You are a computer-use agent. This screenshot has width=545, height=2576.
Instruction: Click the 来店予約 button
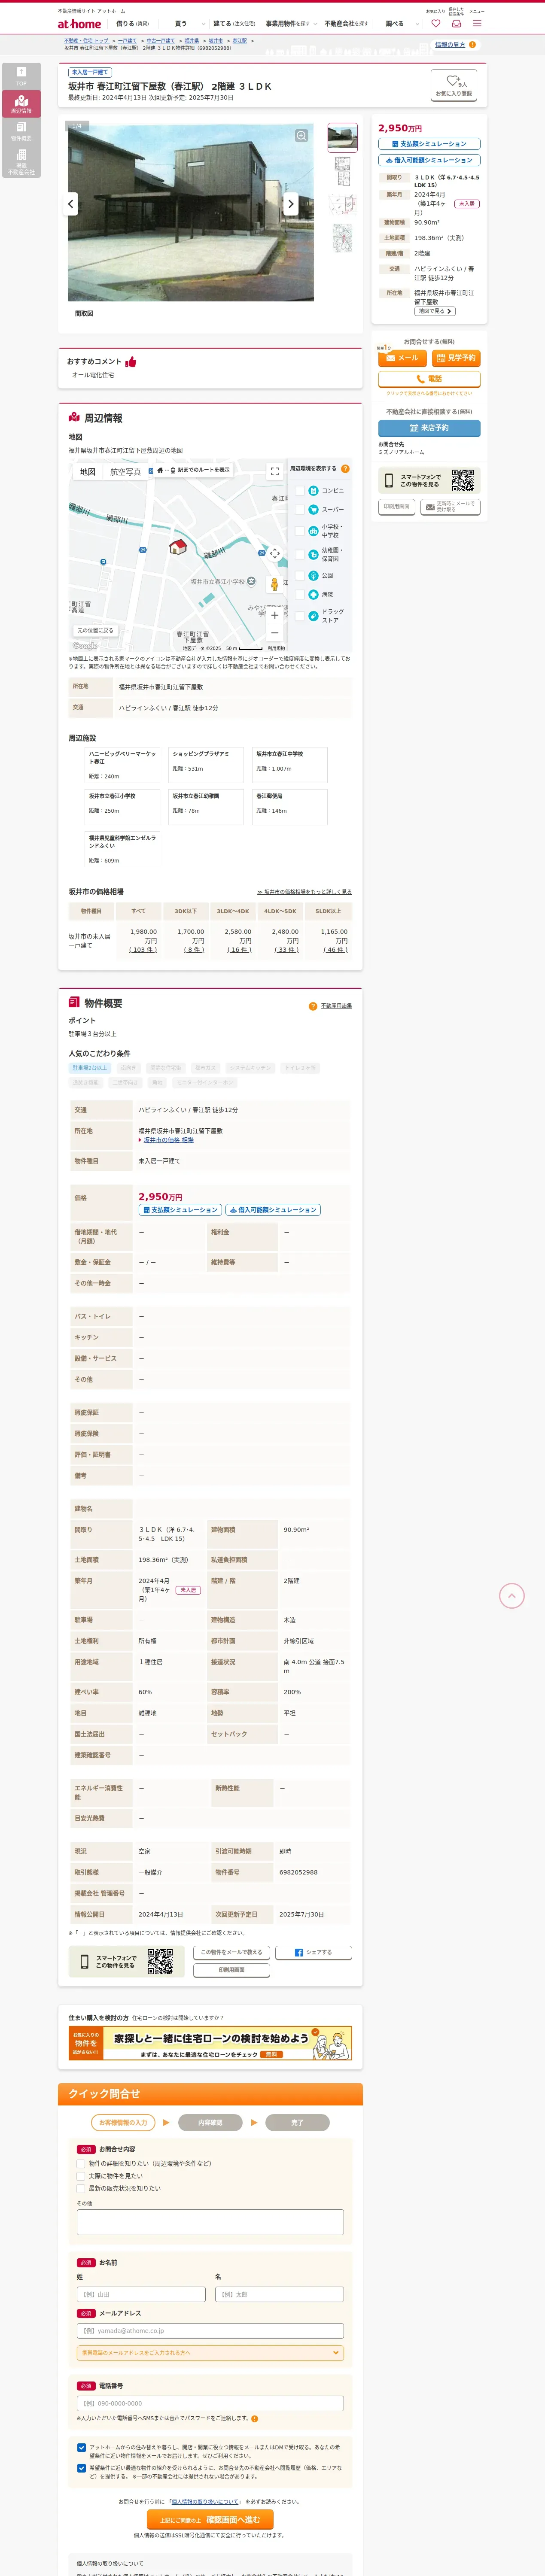click(x=429, y=428)
